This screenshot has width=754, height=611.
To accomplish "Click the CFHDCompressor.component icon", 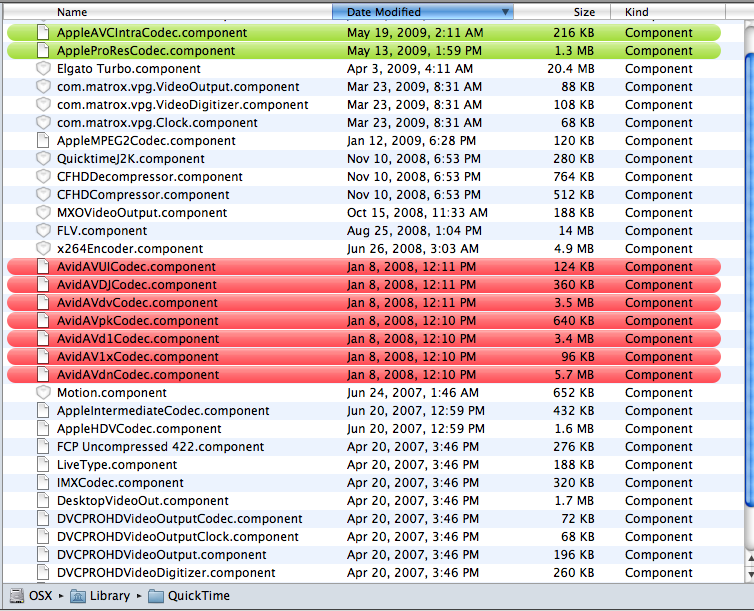I will 43,195.
